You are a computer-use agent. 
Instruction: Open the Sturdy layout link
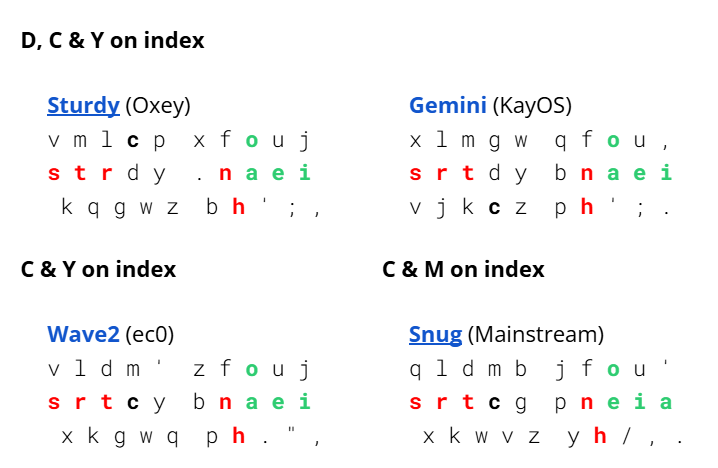point(84,105)
